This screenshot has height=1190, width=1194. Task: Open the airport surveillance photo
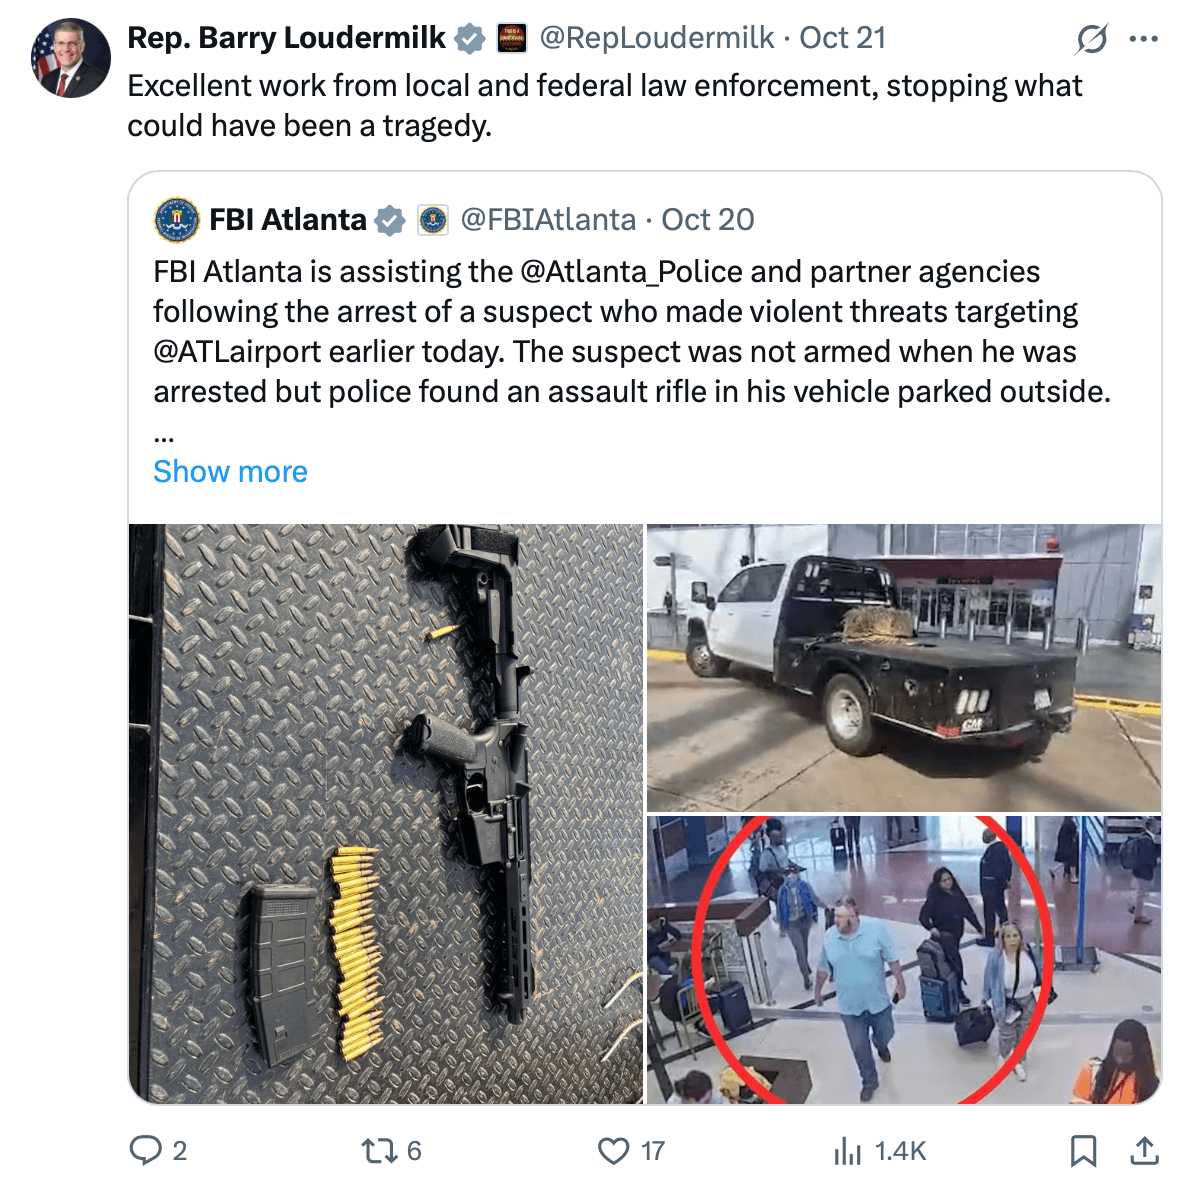click(904, 960)
